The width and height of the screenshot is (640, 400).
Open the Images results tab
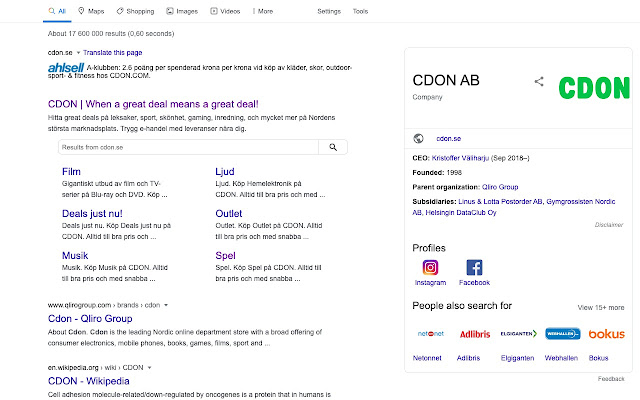pos(182,11)
